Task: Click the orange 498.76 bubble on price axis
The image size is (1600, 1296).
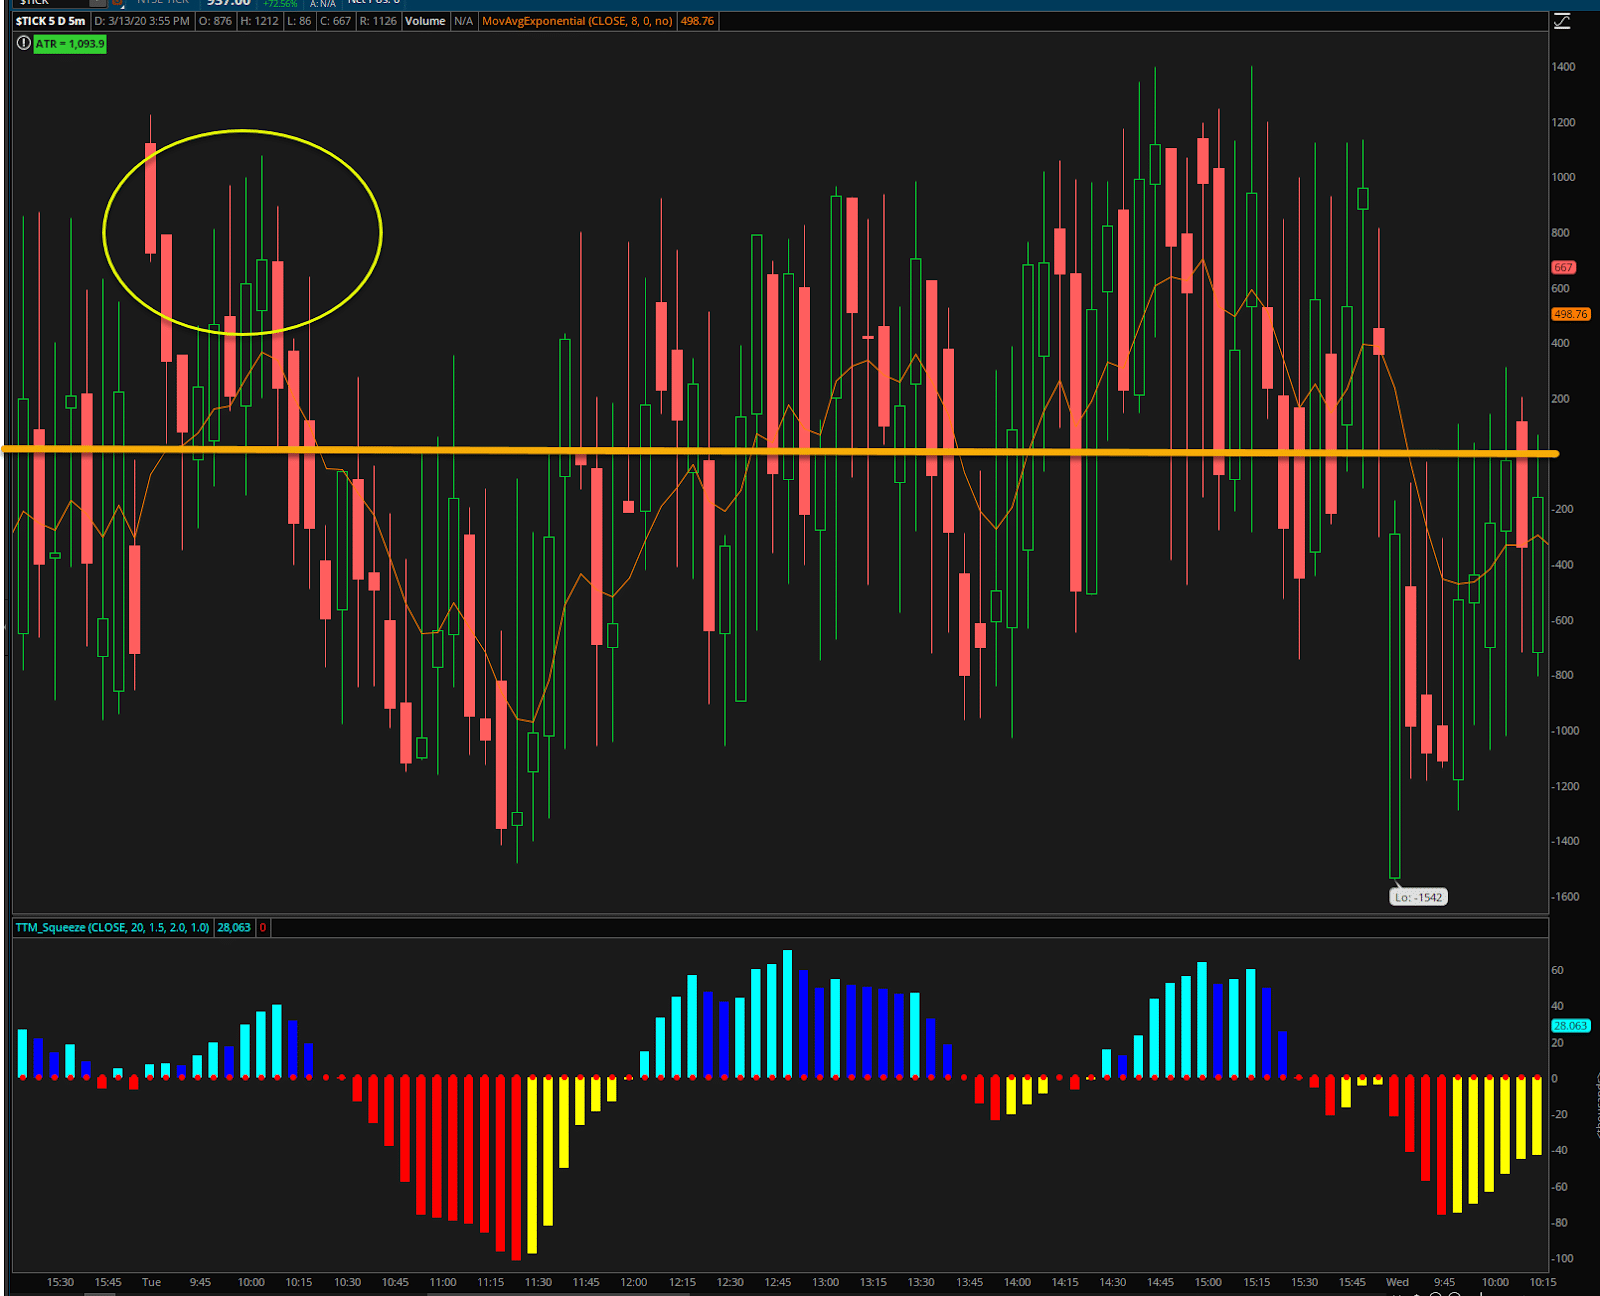Action: click(x=1570, y=314)
